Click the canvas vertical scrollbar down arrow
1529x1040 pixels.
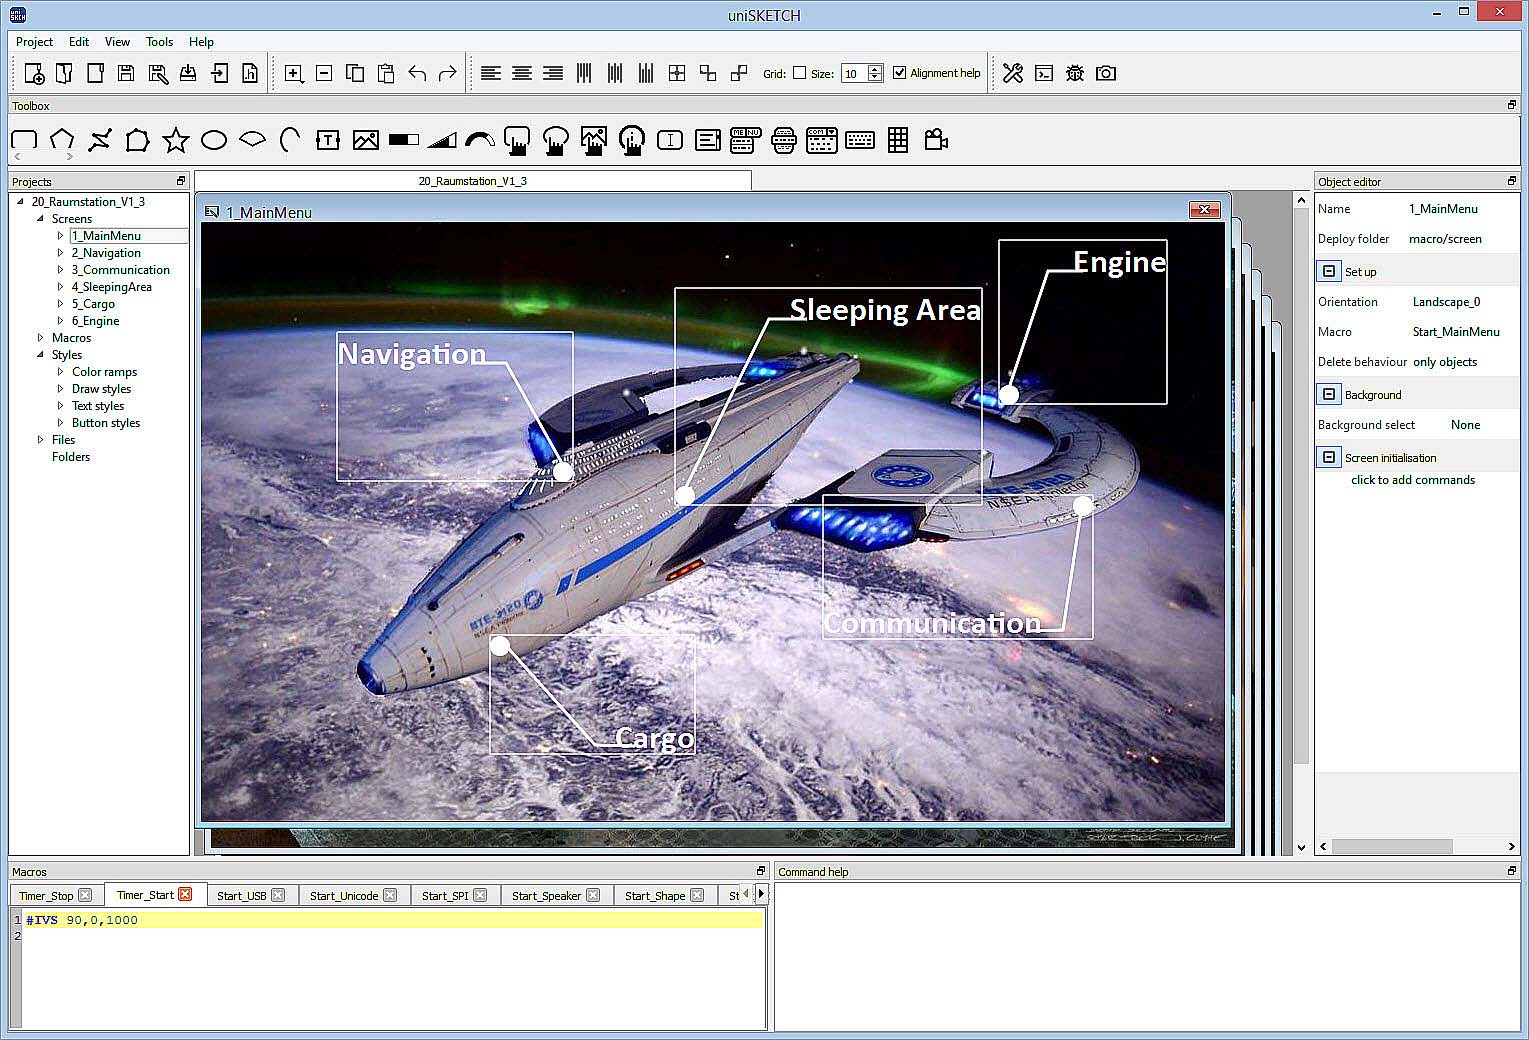pyautogui.click(x=1301, y=847)
